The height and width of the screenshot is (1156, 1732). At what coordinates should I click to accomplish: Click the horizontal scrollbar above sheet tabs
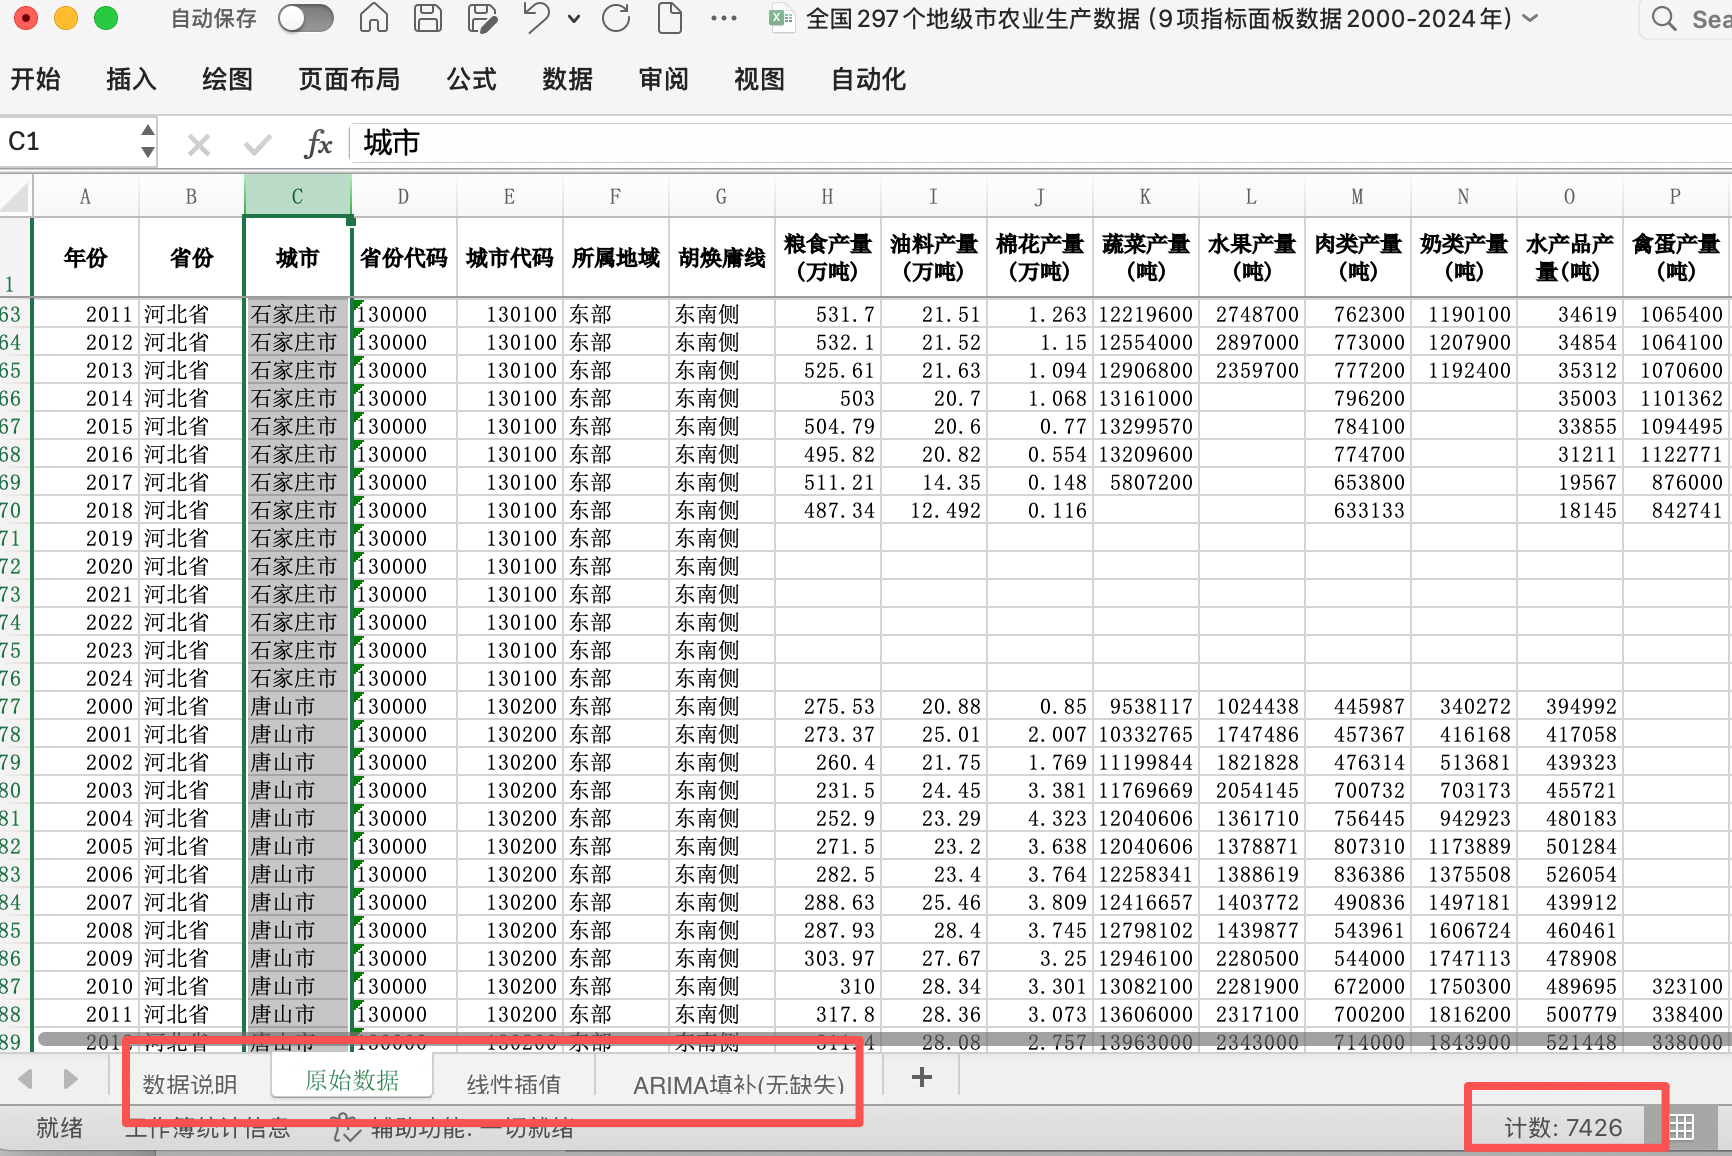point(884,1039)
